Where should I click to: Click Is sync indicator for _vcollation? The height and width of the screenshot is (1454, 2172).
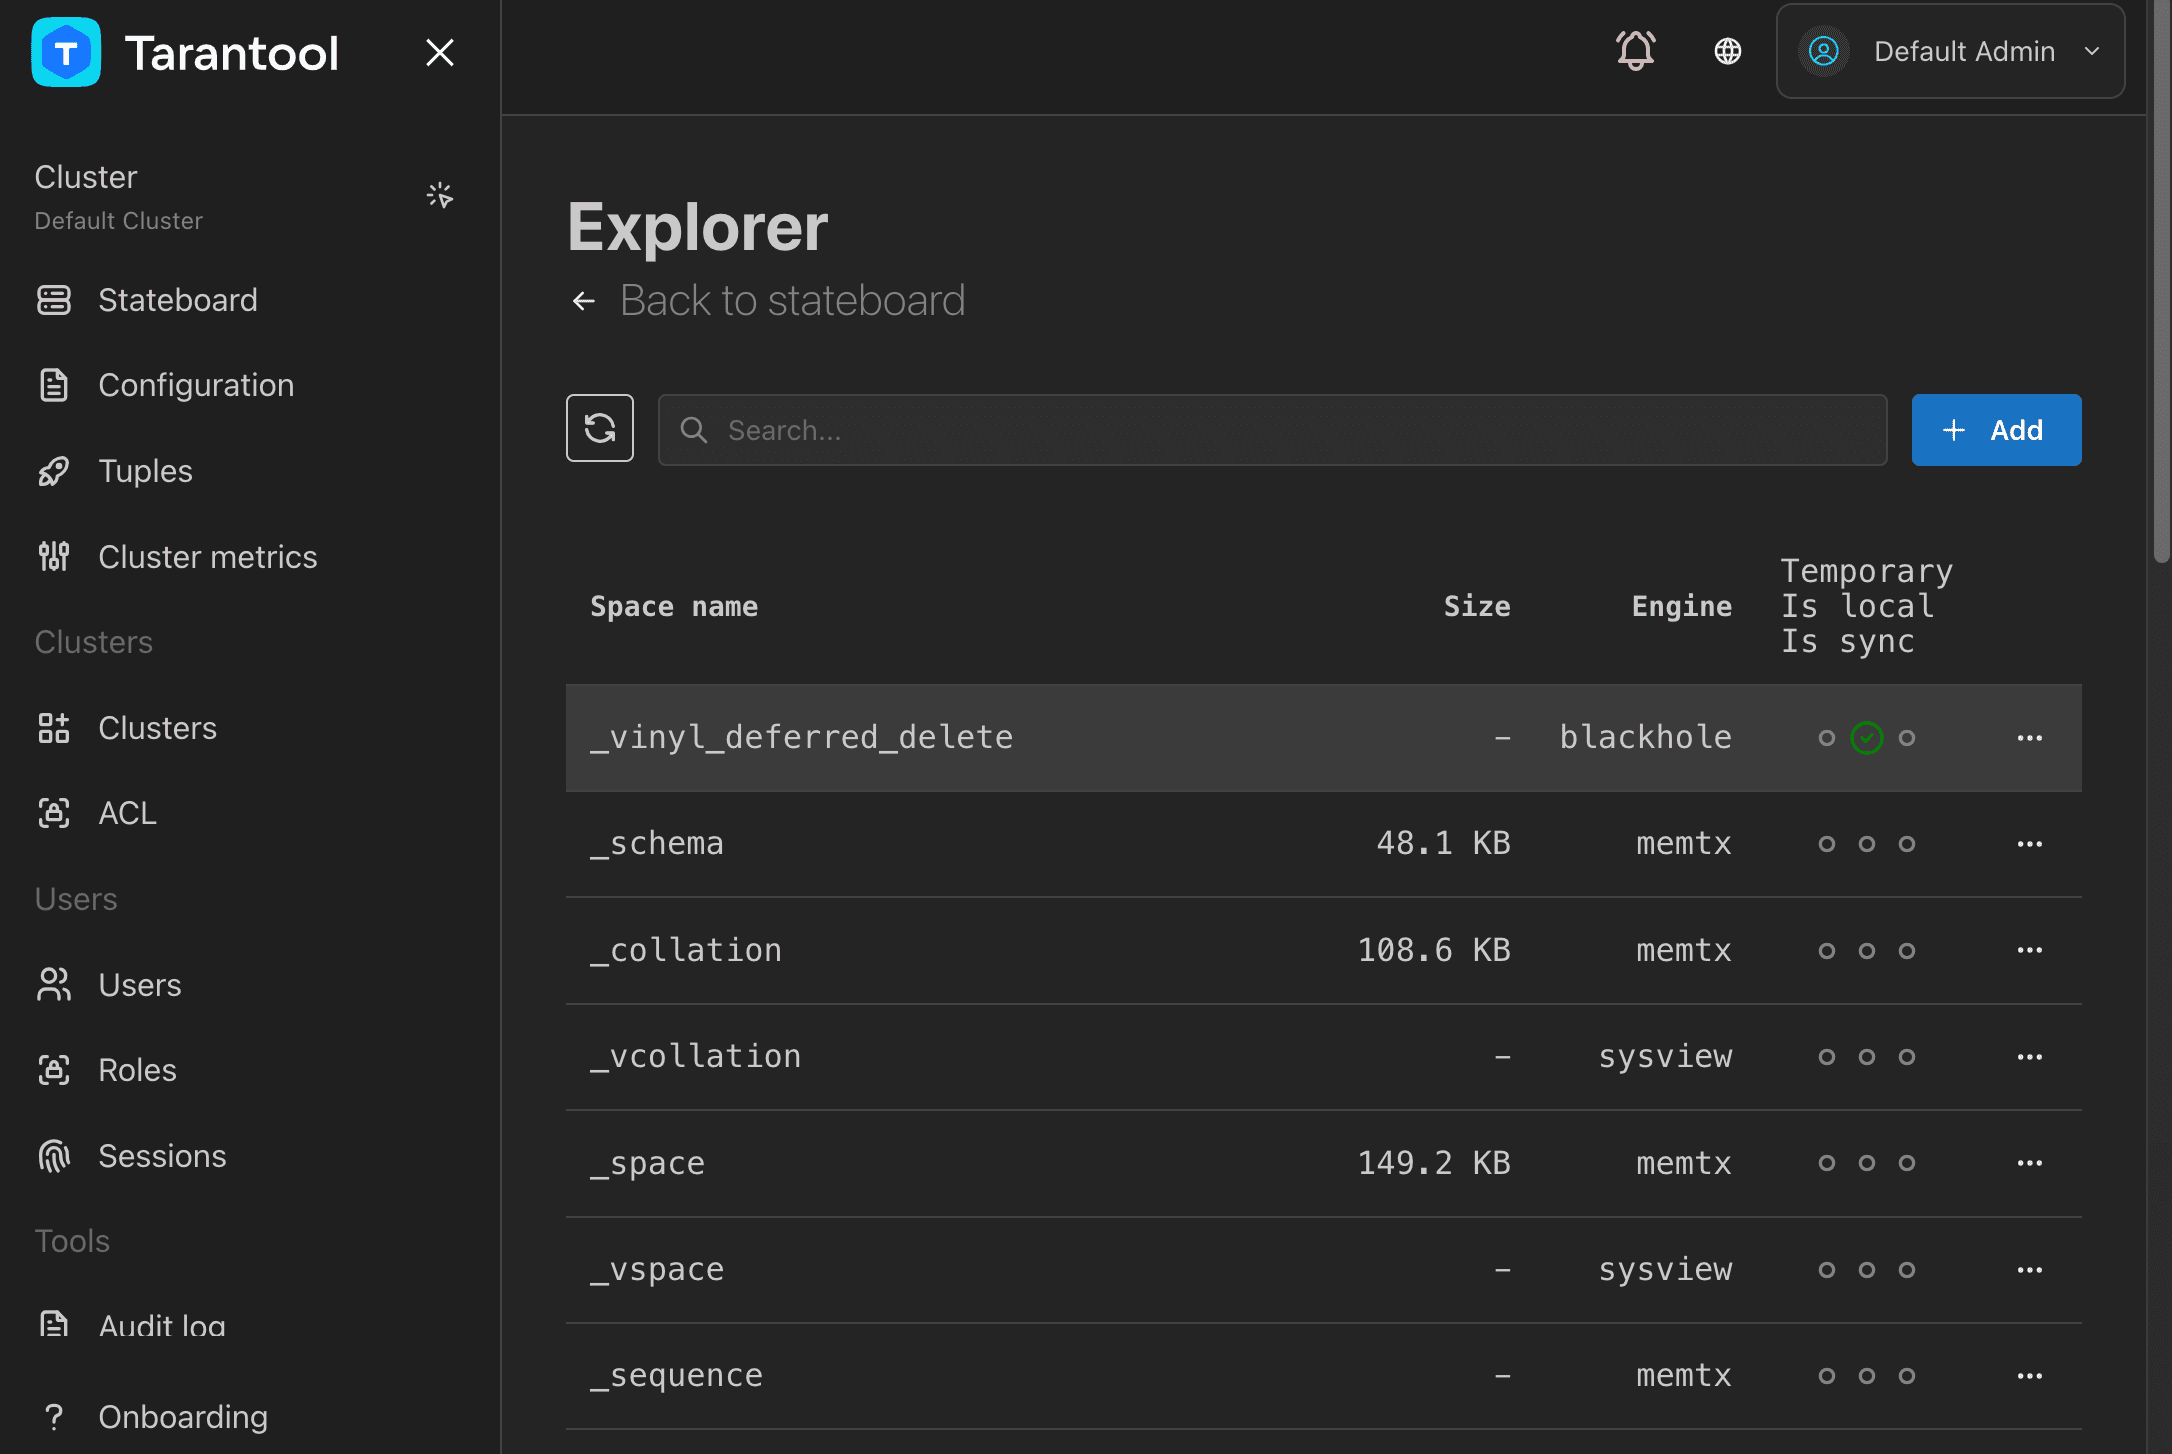(x=1907, y=1057)
